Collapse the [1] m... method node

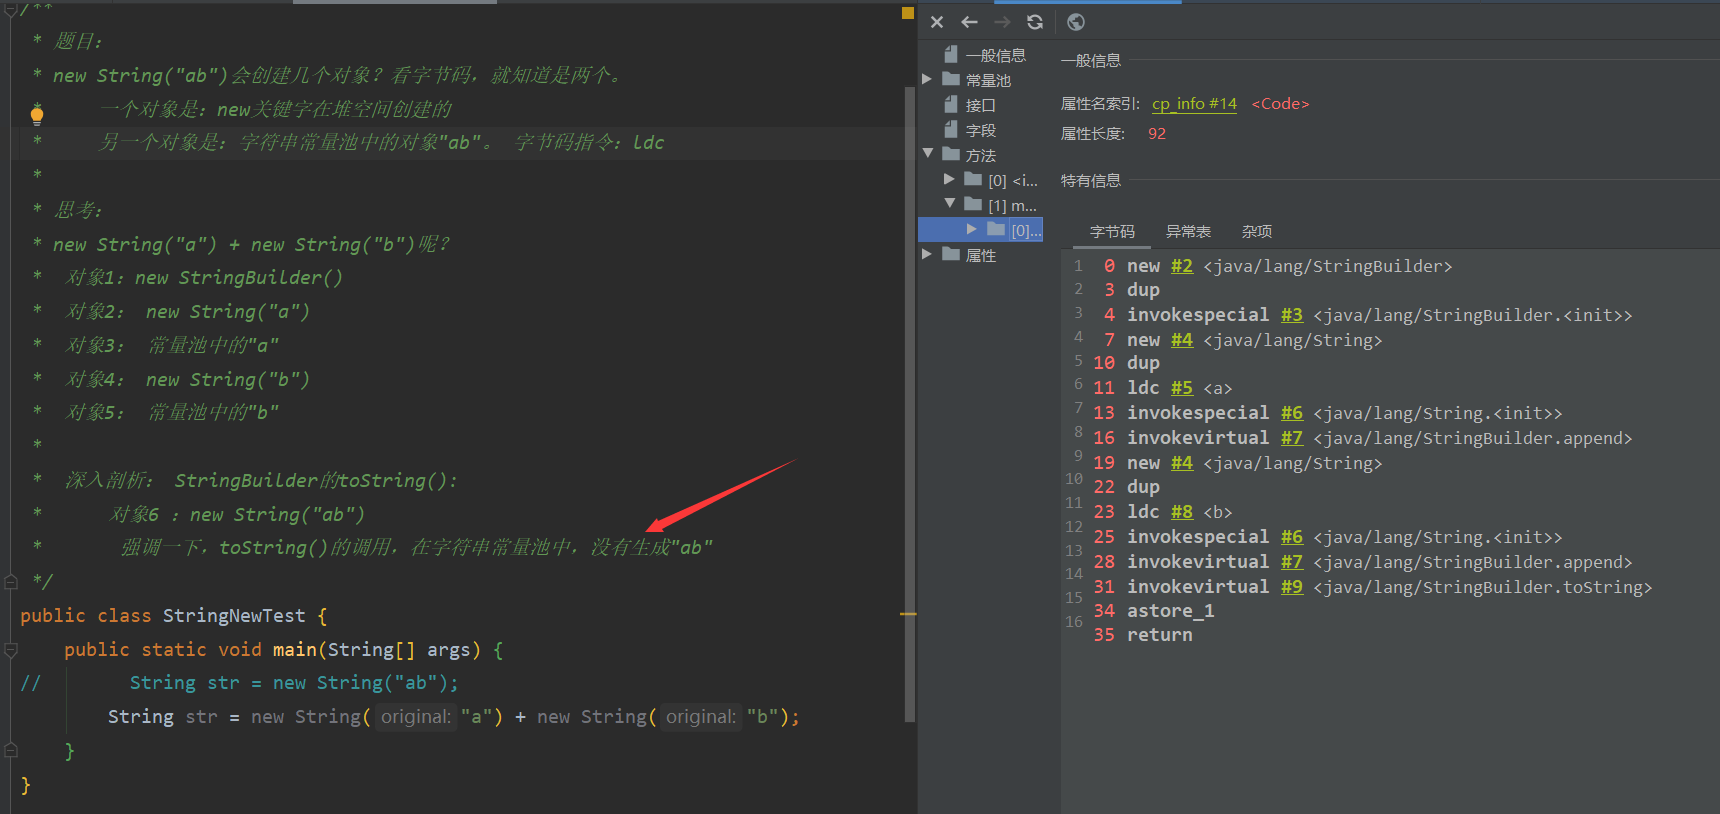point(950,203)
